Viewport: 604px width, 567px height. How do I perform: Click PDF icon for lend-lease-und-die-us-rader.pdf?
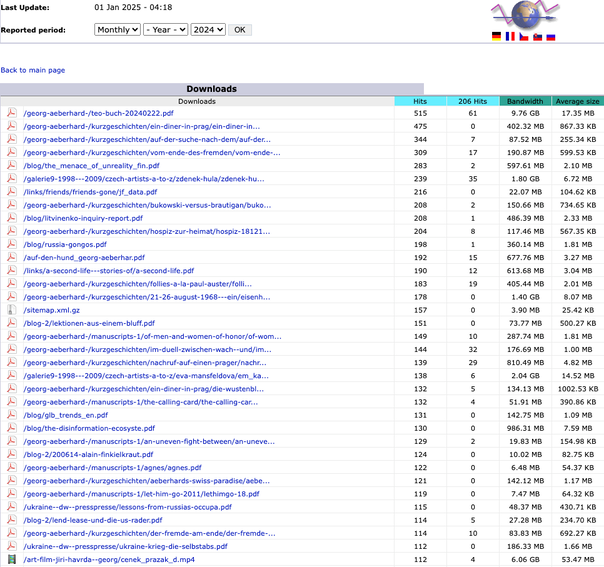tap(12, 520)
